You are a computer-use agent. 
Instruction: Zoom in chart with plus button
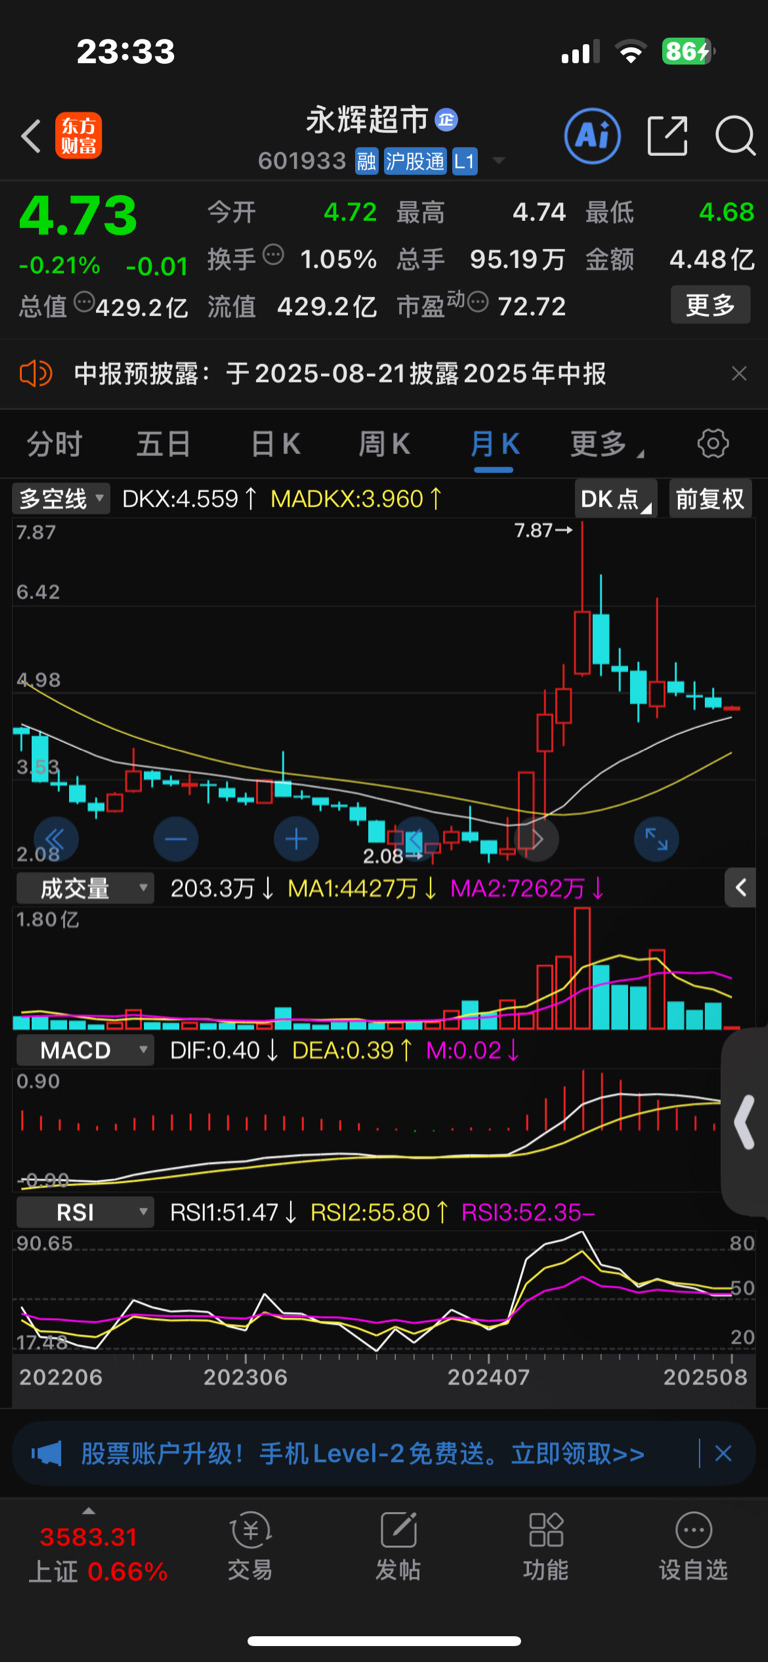point(296,839)
